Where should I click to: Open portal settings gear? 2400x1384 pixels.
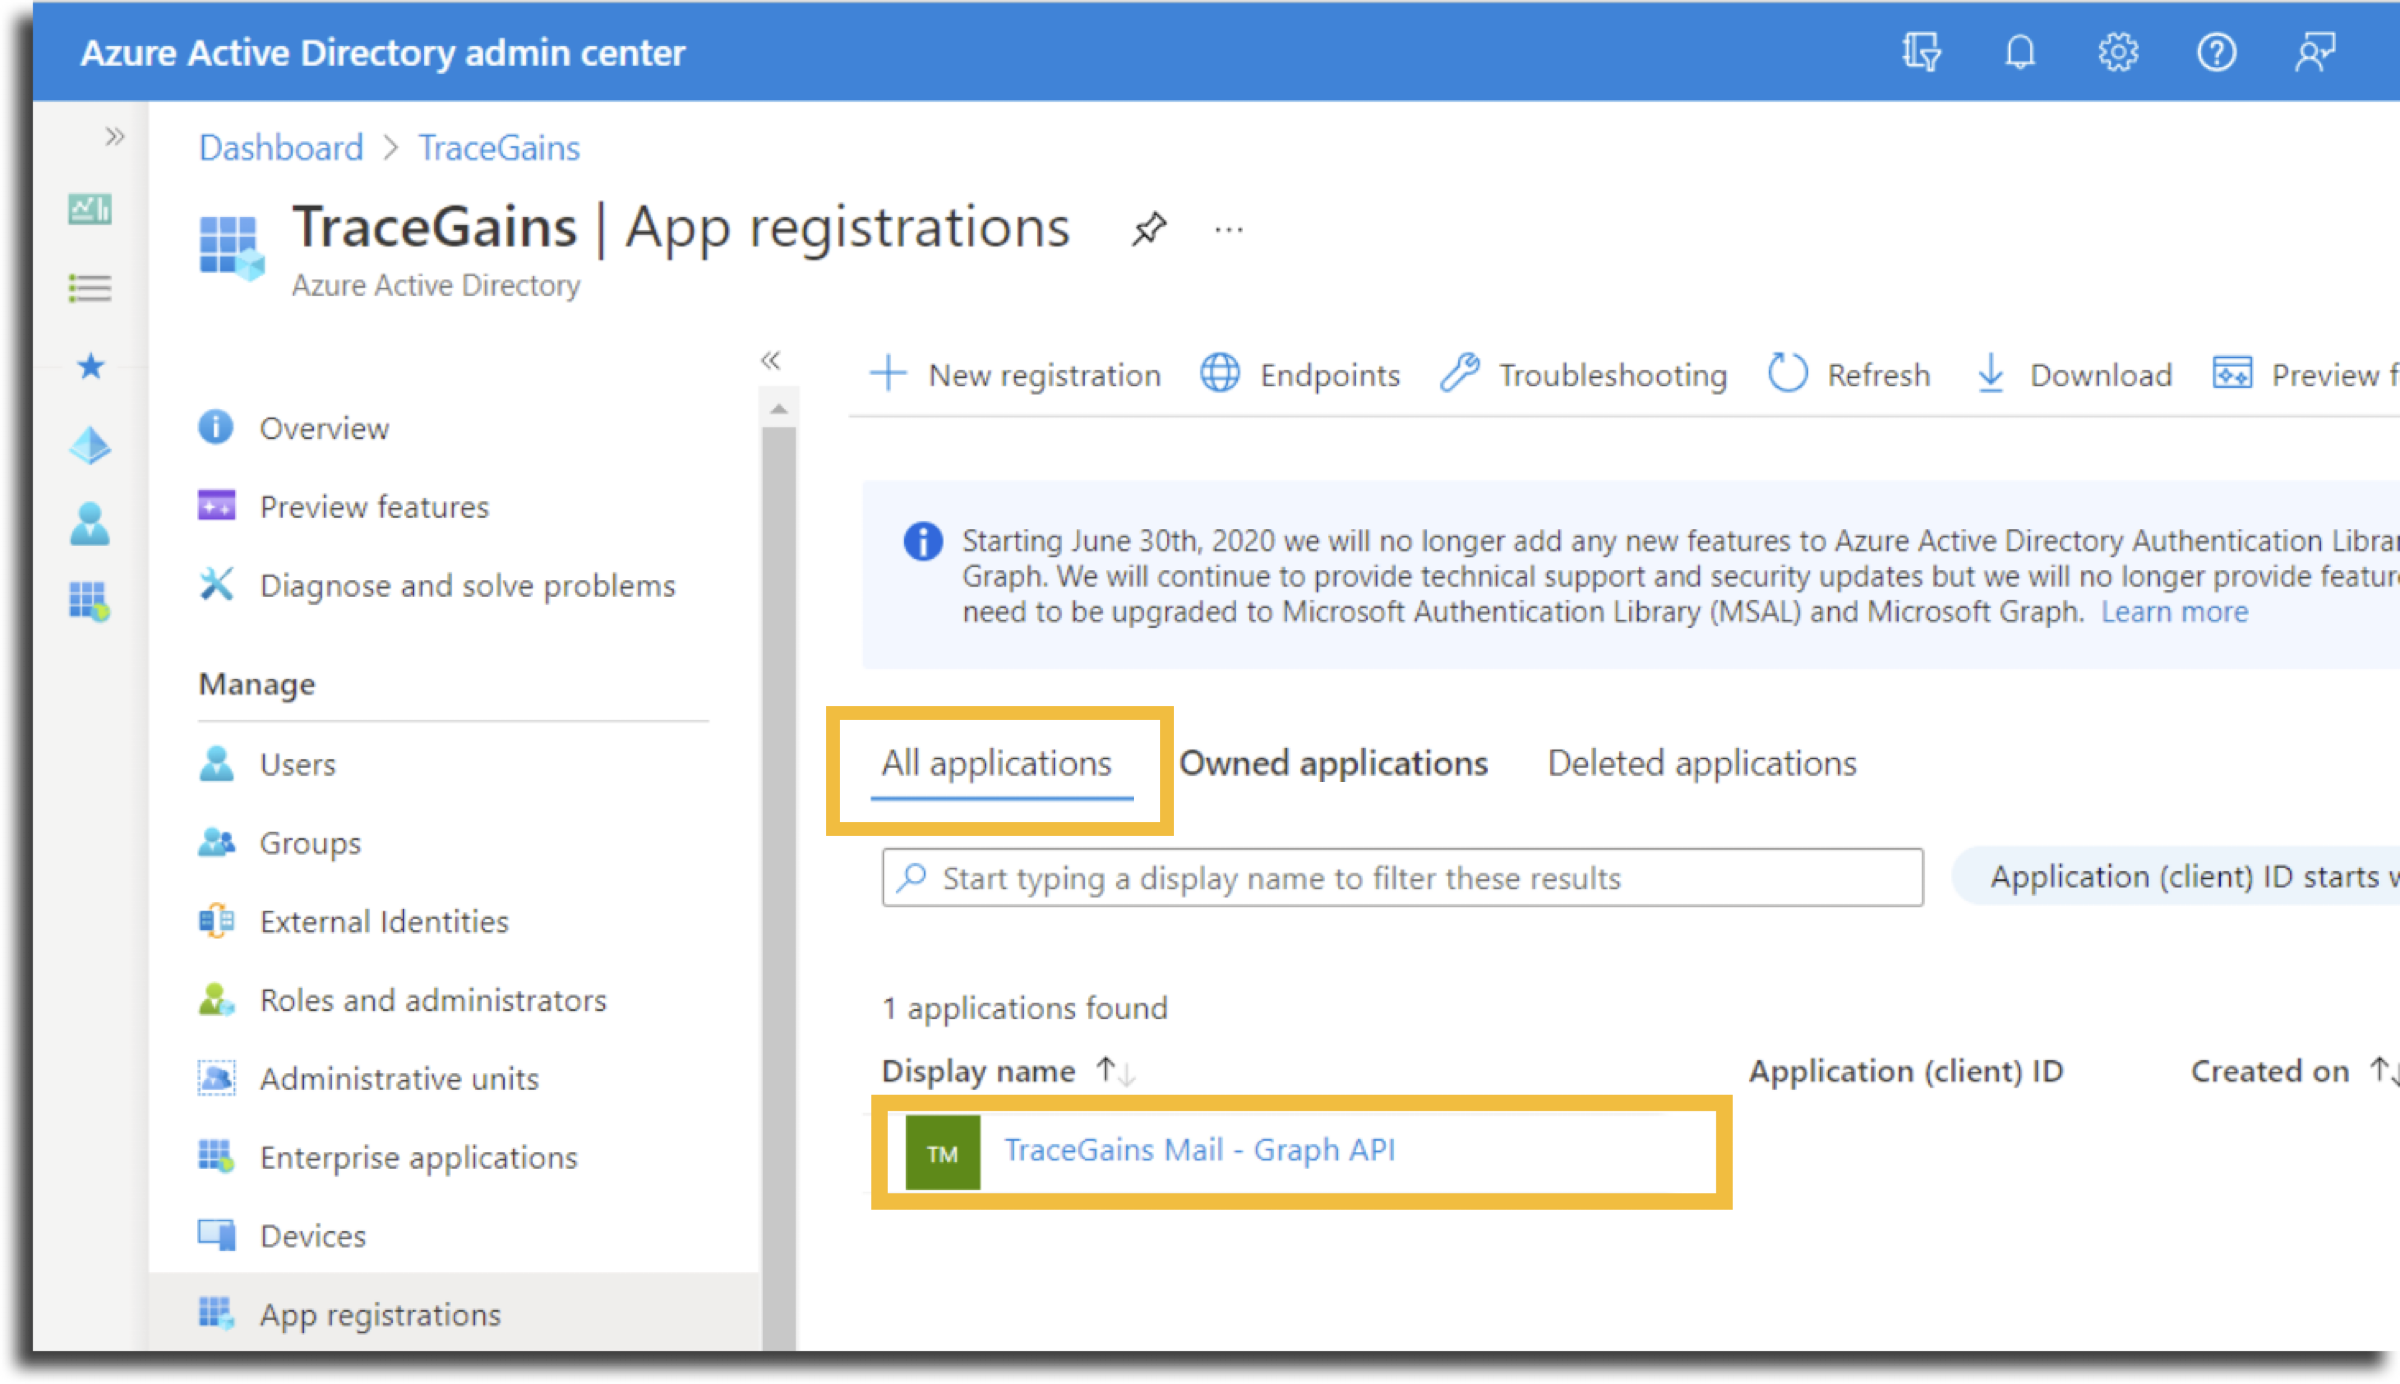(x=2118, y=52)
